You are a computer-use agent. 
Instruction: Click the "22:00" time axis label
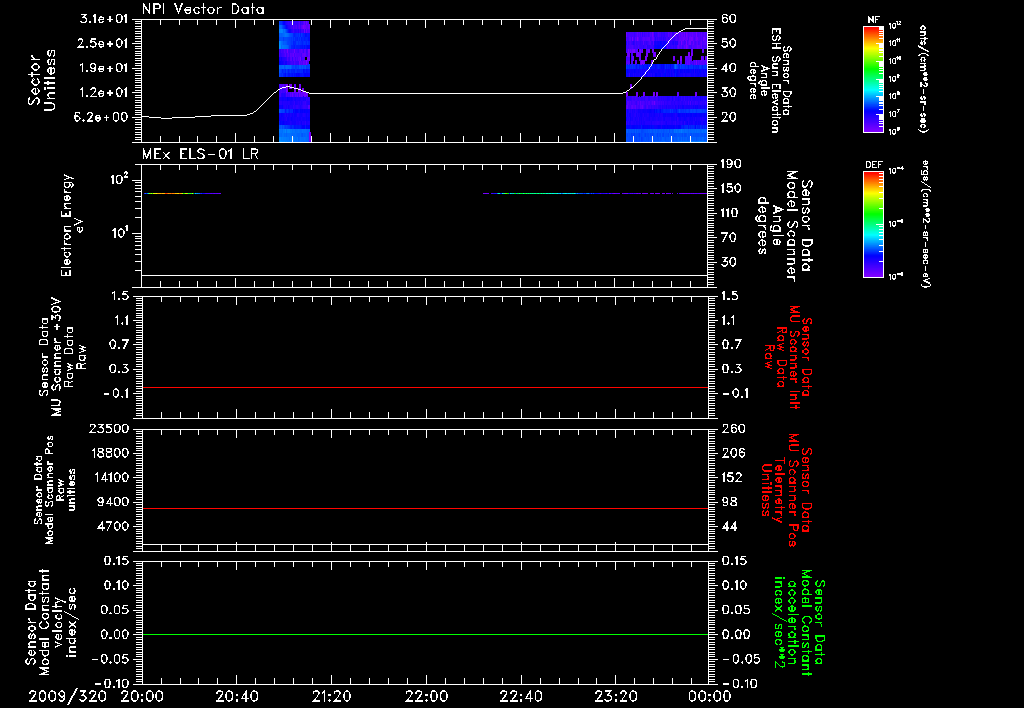(x=426, y=696)
